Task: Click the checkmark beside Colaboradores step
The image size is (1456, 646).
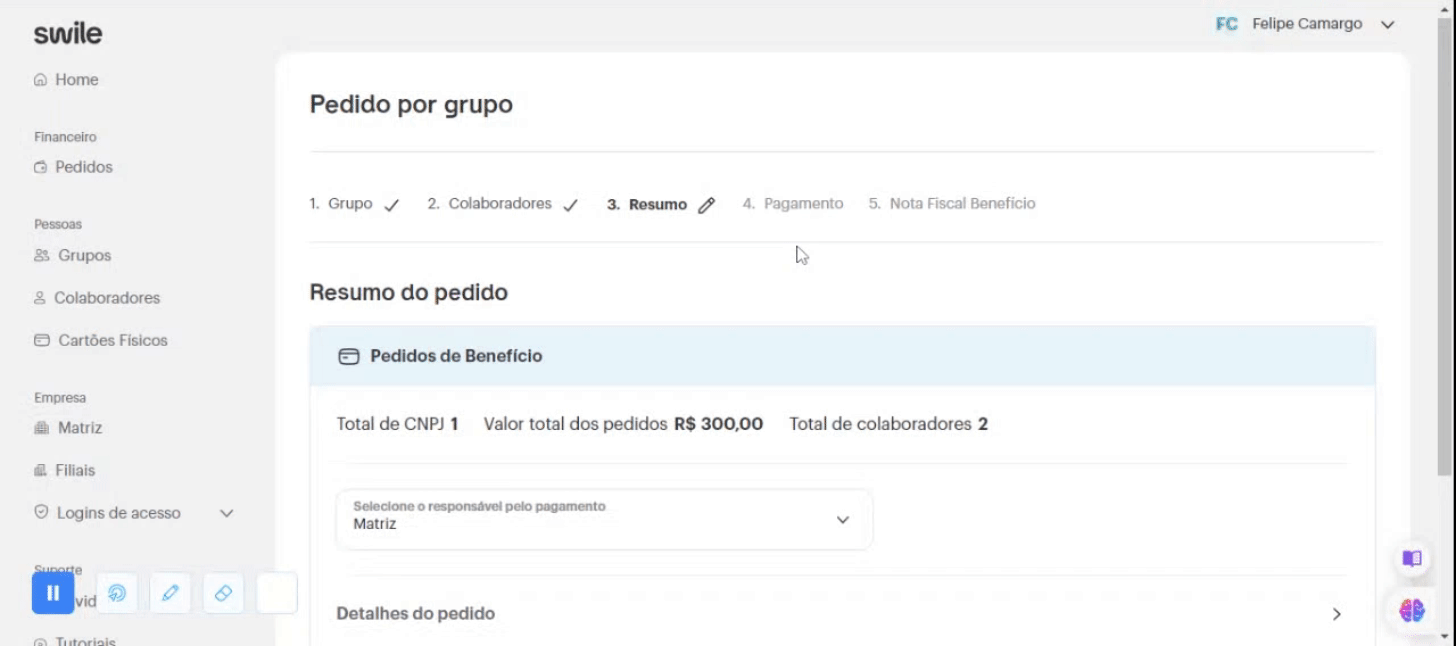Action: click(570, 205)
